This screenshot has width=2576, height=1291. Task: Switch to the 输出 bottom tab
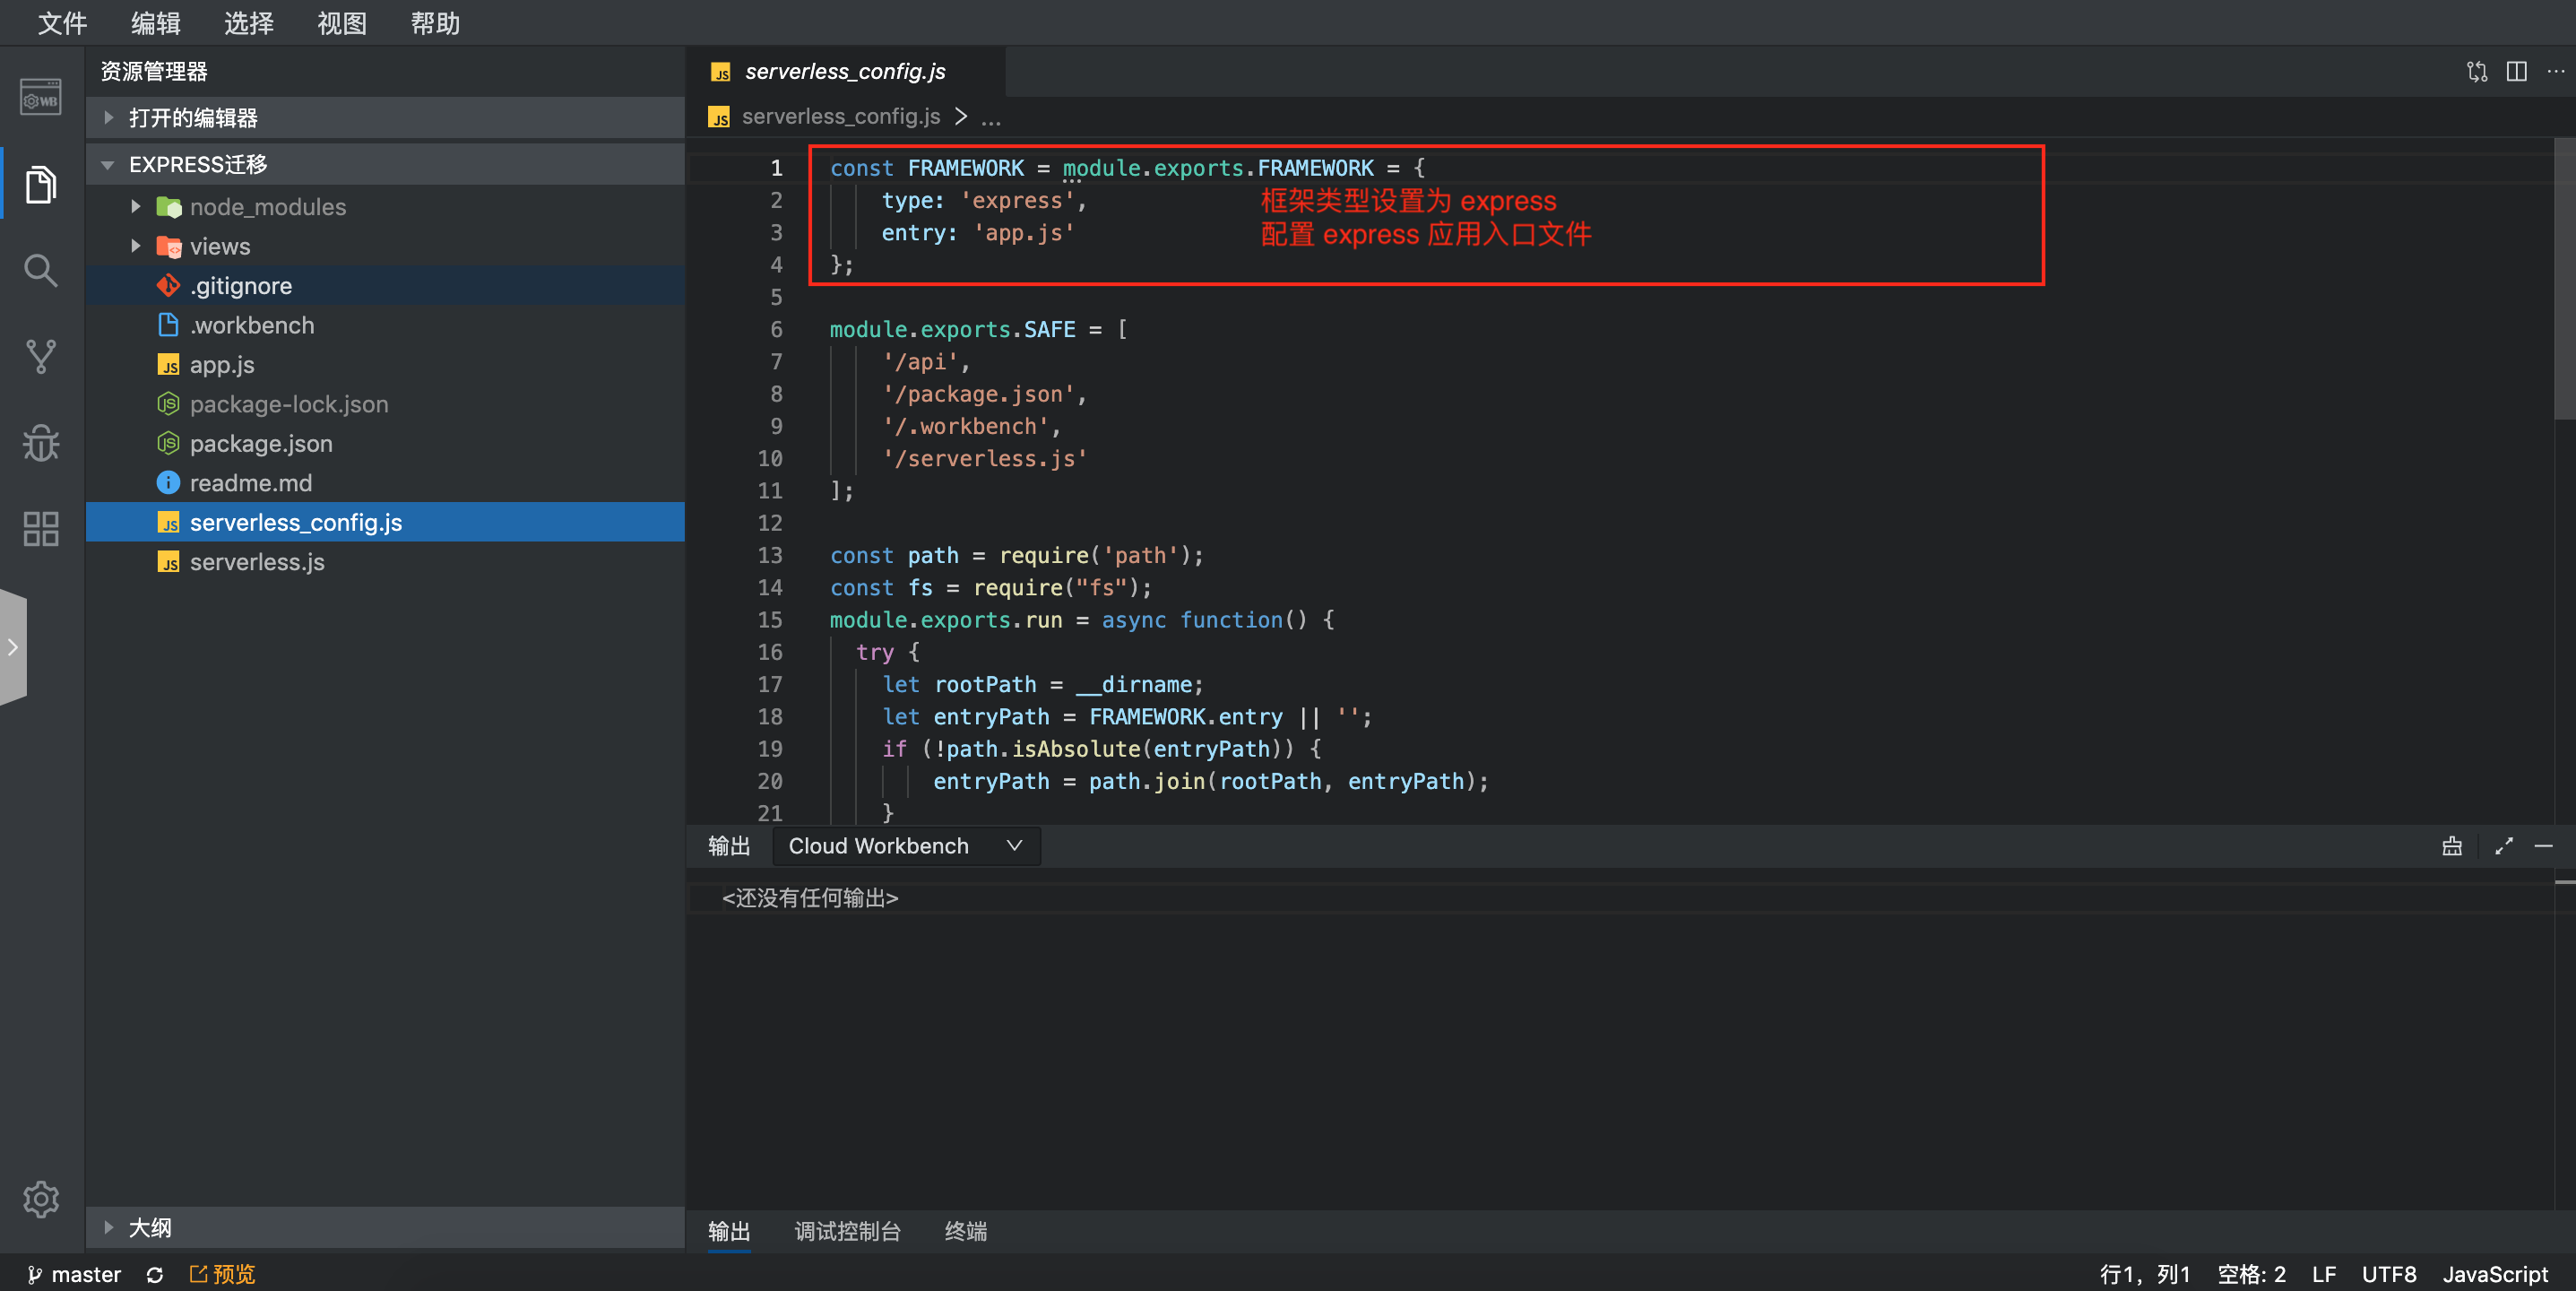coord(729,1231)
